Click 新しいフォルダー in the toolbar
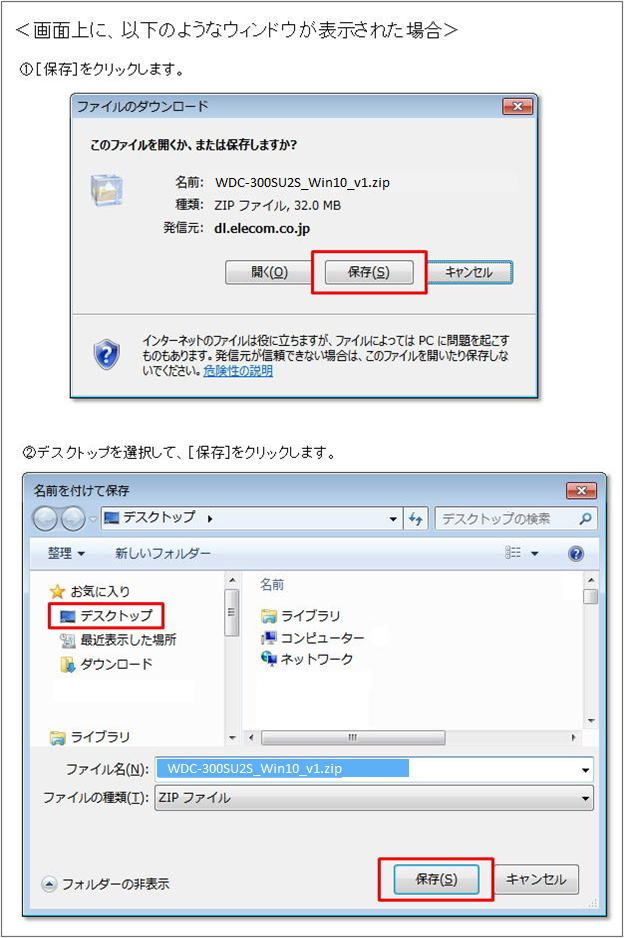Image resolution: width=624 pixels, height=938 pixels. coord(163,553)
